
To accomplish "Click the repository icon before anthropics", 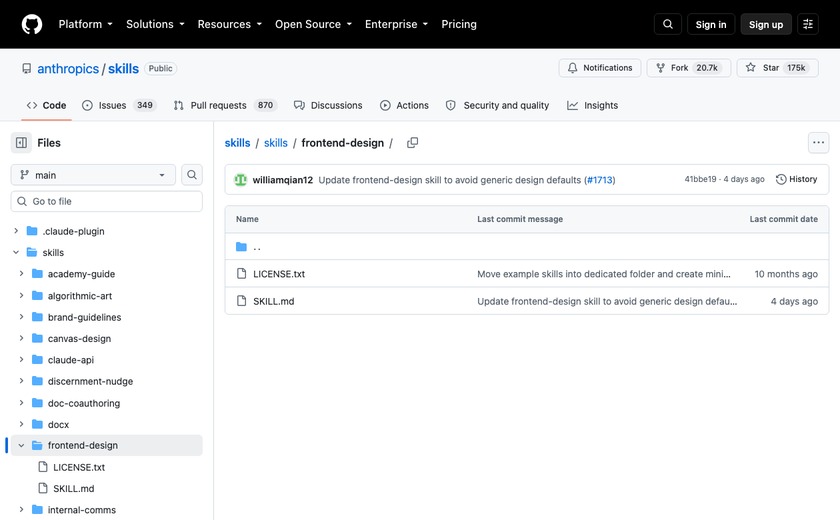I will (x=26, y=69).
